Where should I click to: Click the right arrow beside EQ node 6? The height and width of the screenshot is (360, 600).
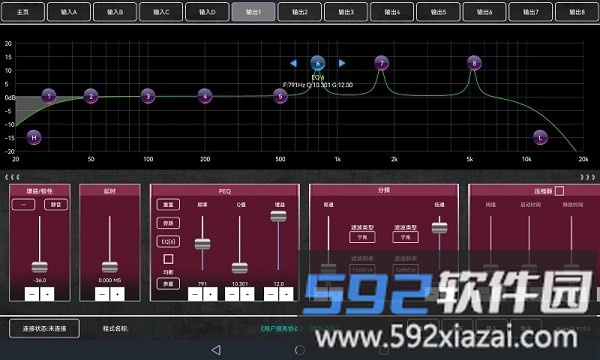(342, 63)
